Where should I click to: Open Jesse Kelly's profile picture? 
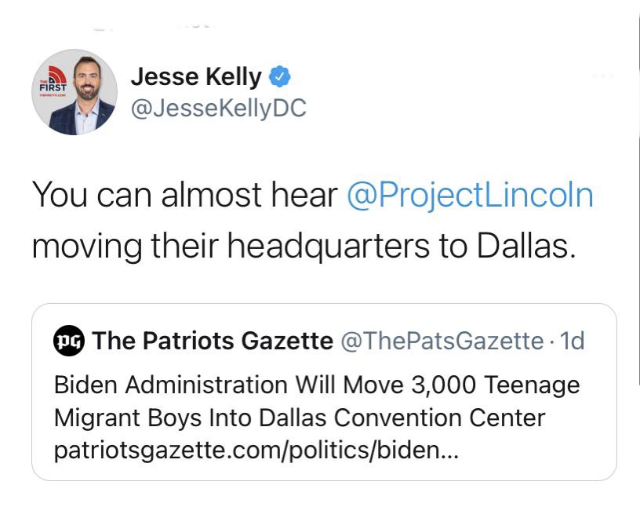coord(75,92)
